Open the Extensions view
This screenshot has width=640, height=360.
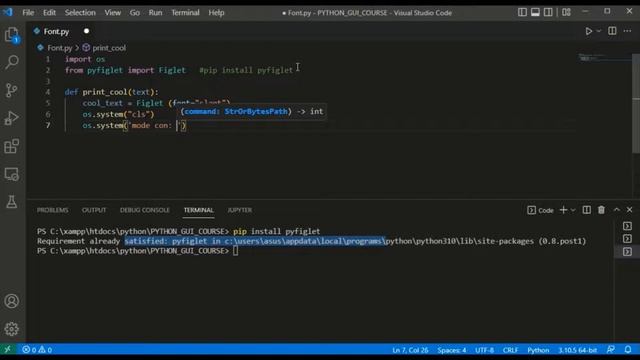coord(12,146)
